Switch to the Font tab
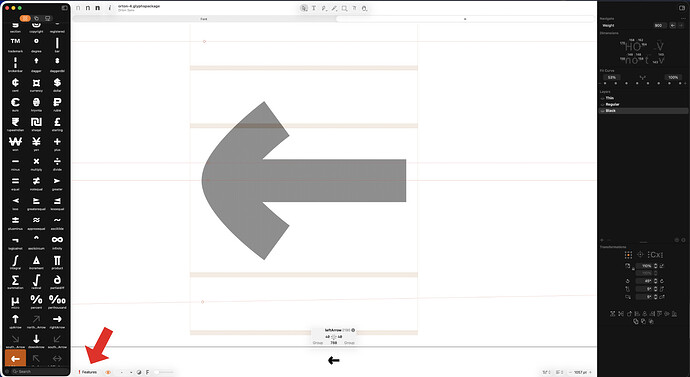This screenshot has width=690, height=377. [204, 19]
